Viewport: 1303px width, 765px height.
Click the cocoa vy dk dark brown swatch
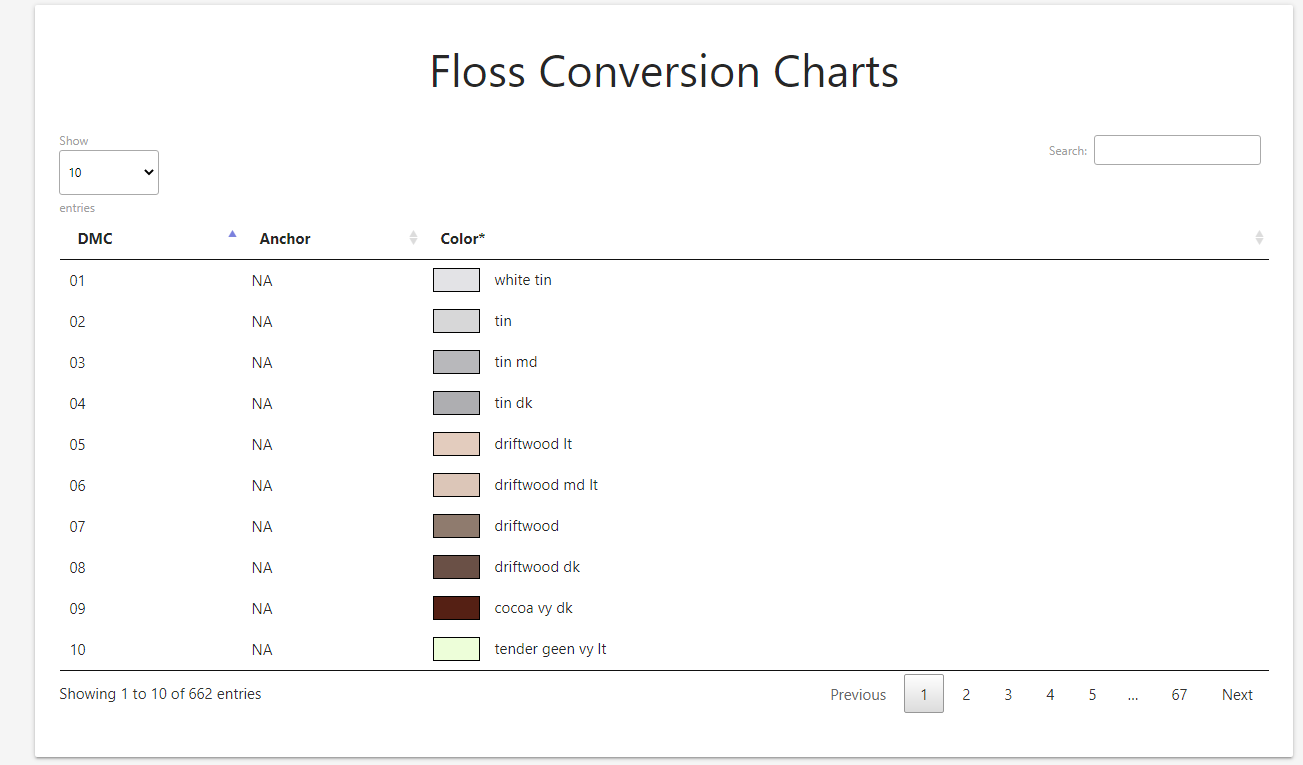click(456, 607)
